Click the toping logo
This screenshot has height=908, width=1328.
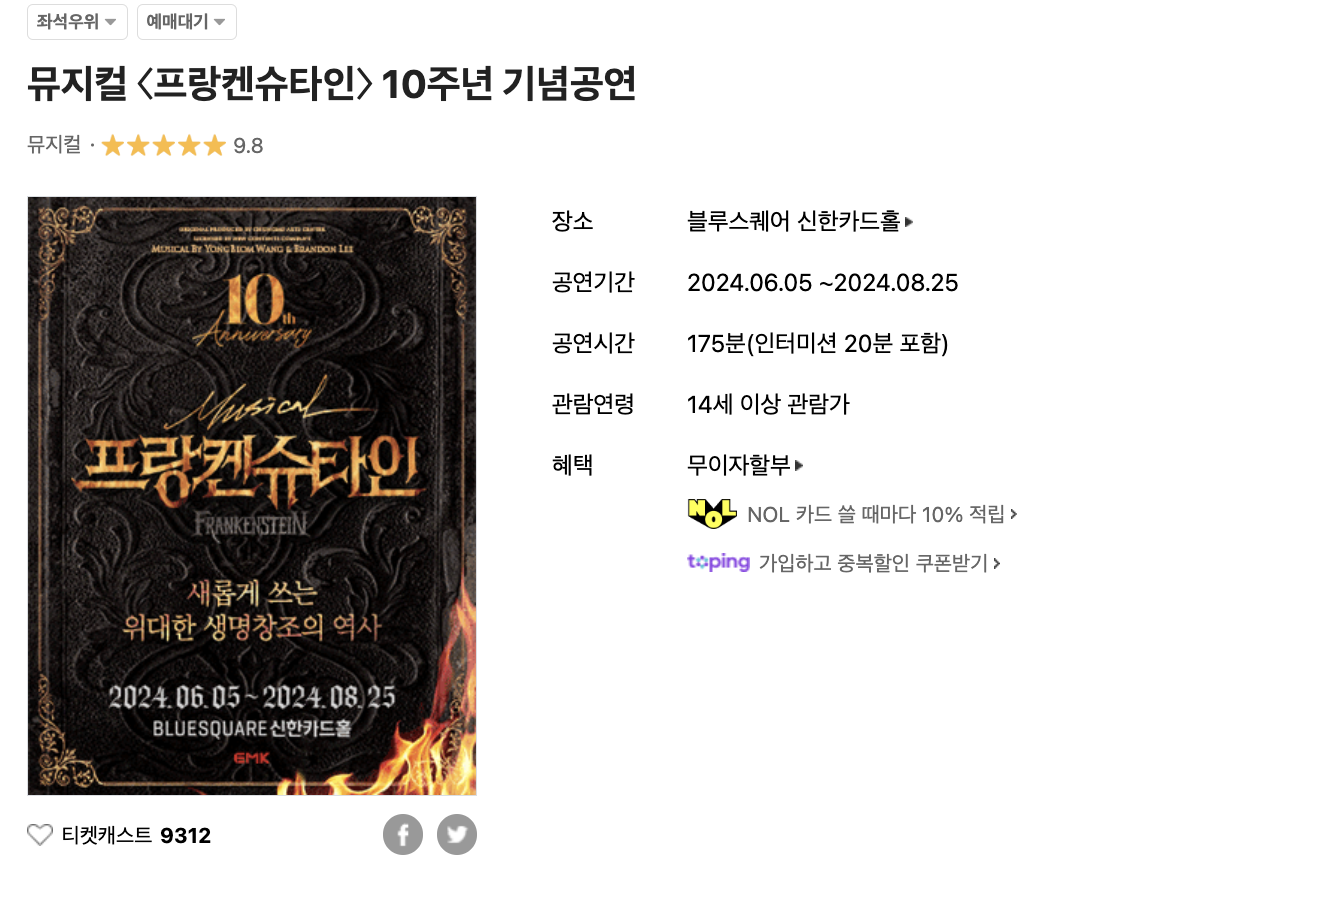(718, 562)
